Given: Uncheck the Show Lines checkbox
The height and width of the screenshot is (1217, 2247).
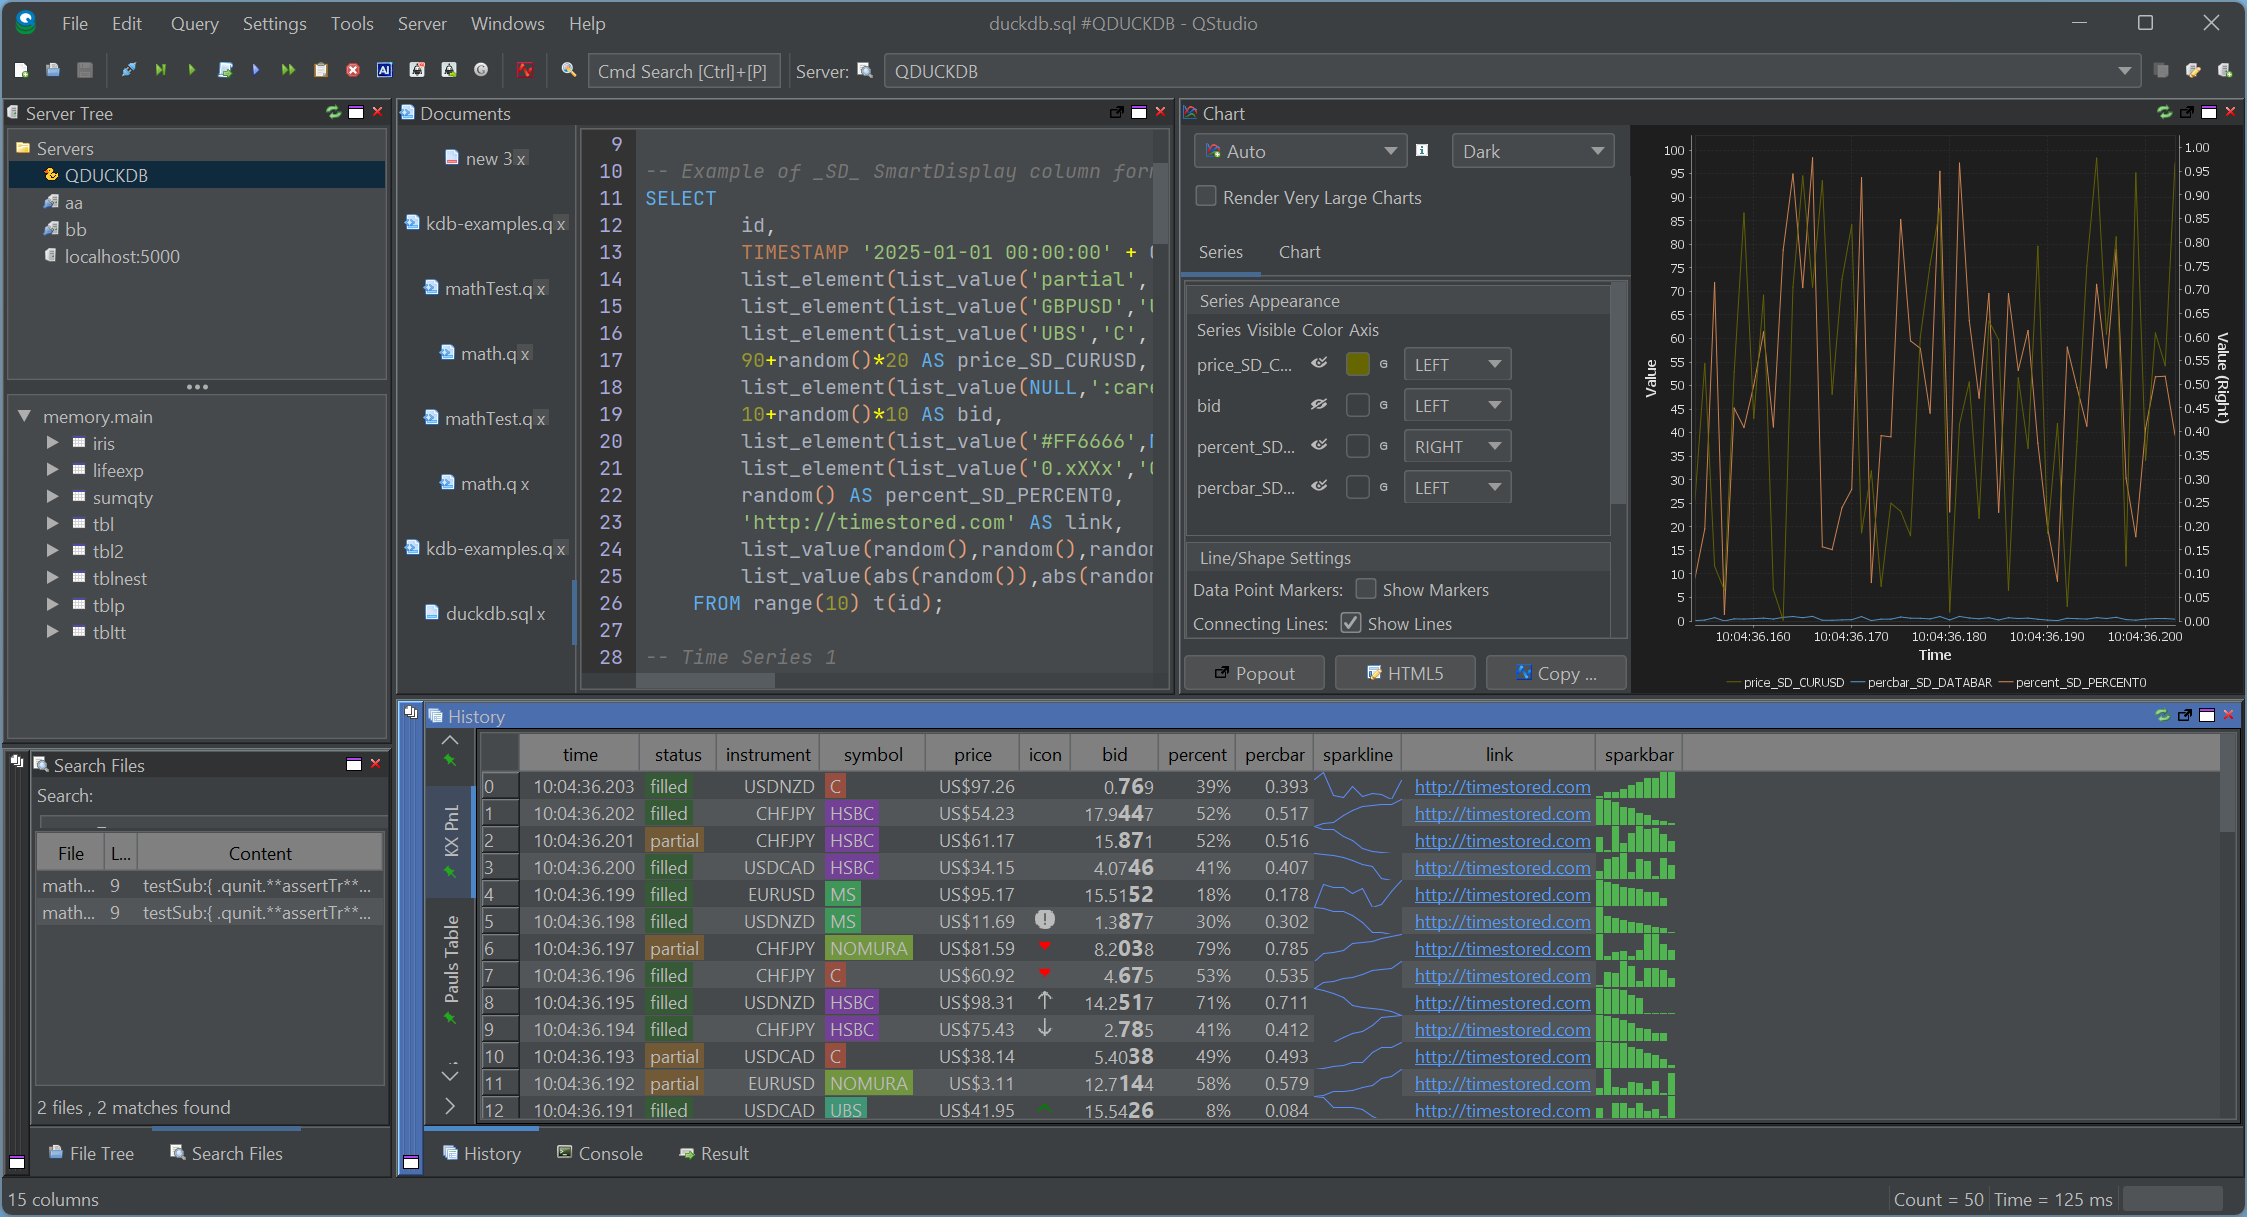Looking at the screenshot, I should 1351,623.
